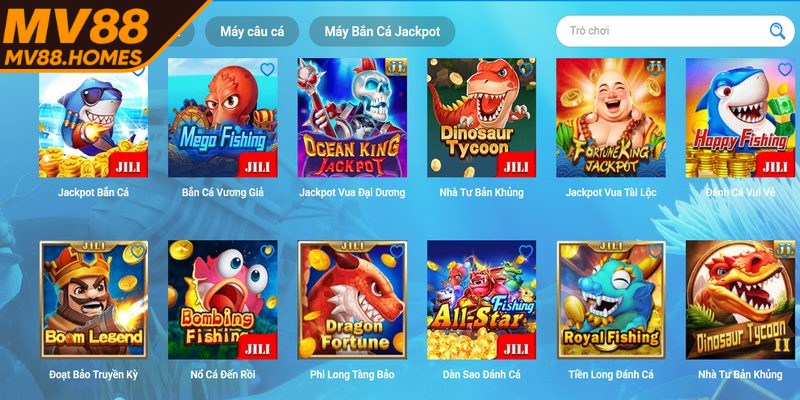Click the Jackpot Vua Đại Dương label
The width and height of the screenshot is (800, 400).
tap(352, 193)
